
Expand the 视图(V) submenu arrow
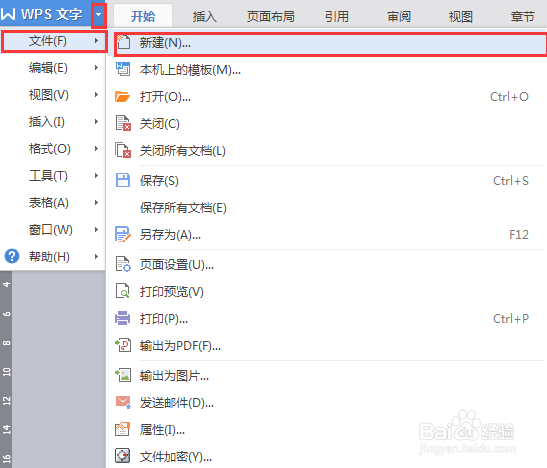point(96,95)
